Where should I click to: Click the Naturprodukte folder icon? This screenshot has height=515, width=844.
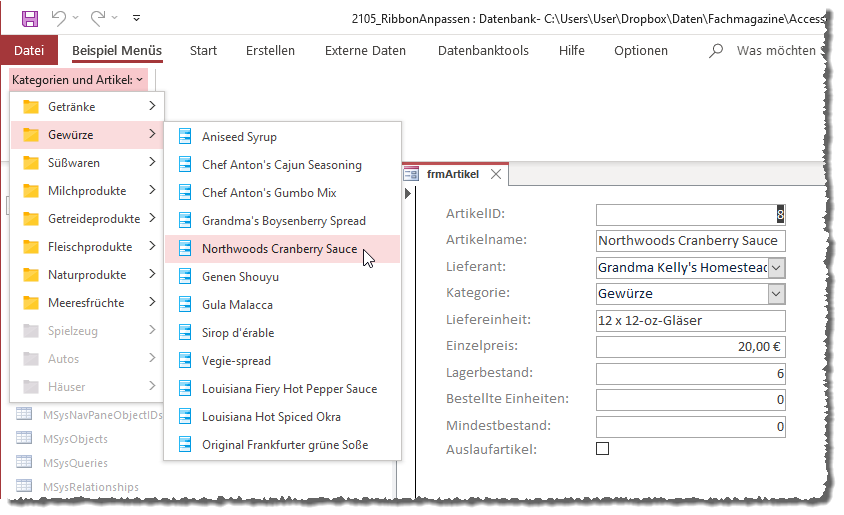click(x=31, y=274)
